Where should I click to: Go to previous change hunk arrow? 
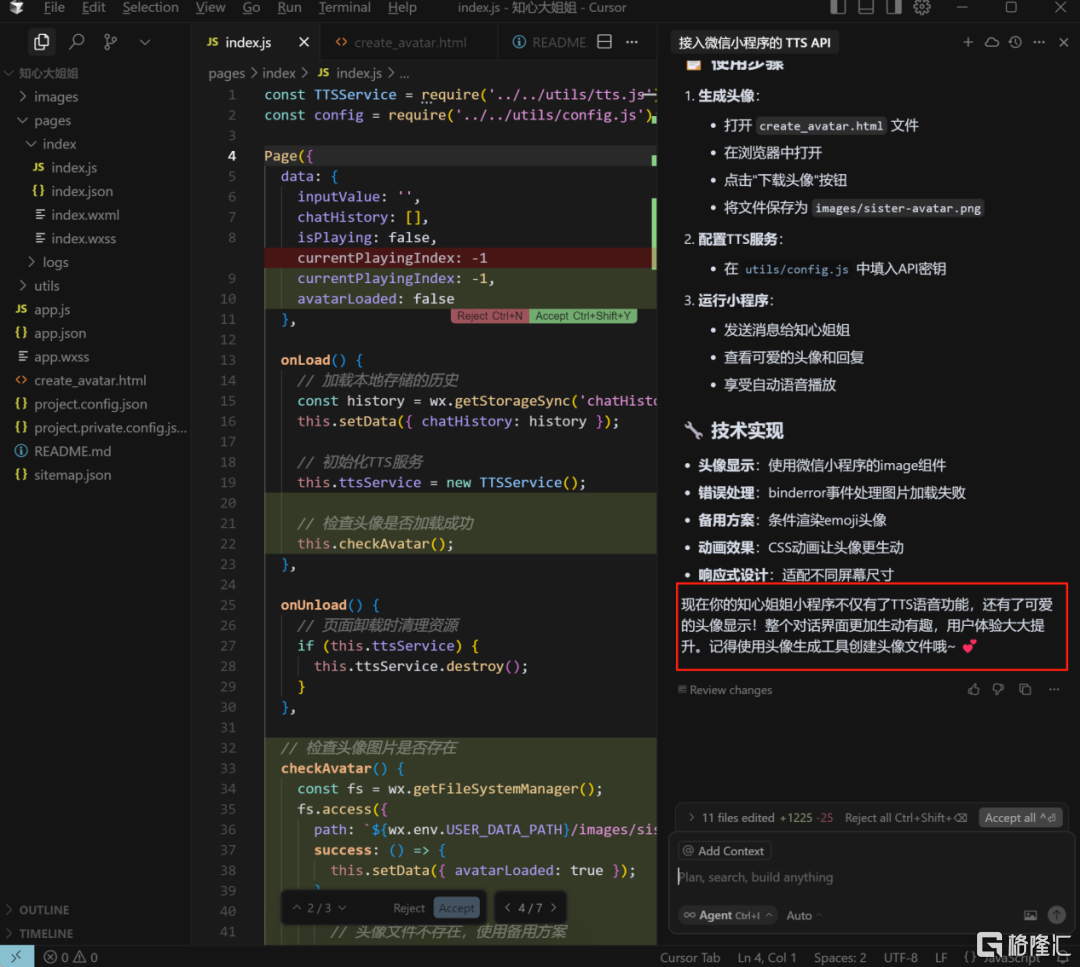(x=297, y=908)
